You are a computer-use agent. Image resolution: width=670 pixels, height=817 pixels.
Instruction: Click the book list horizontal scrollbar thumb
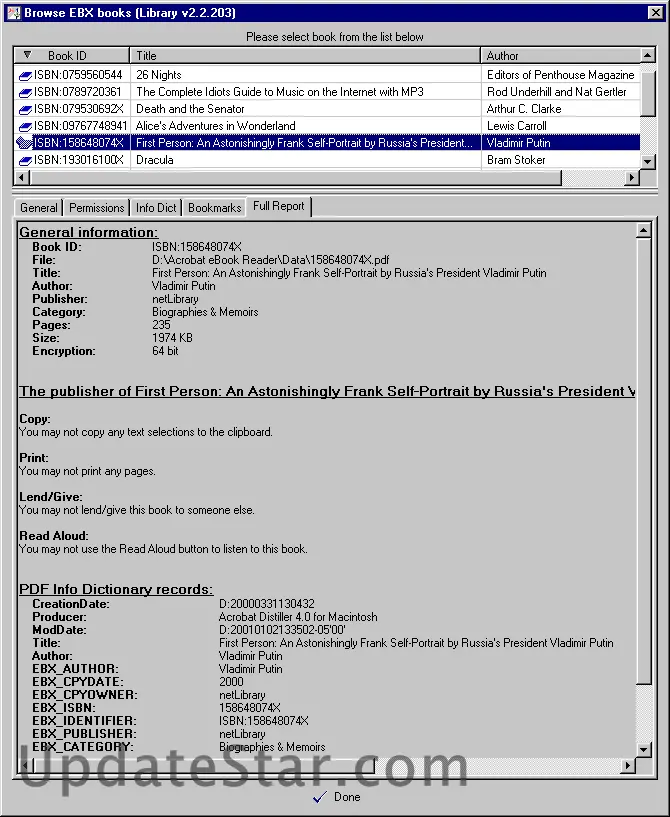coord(295,177)
